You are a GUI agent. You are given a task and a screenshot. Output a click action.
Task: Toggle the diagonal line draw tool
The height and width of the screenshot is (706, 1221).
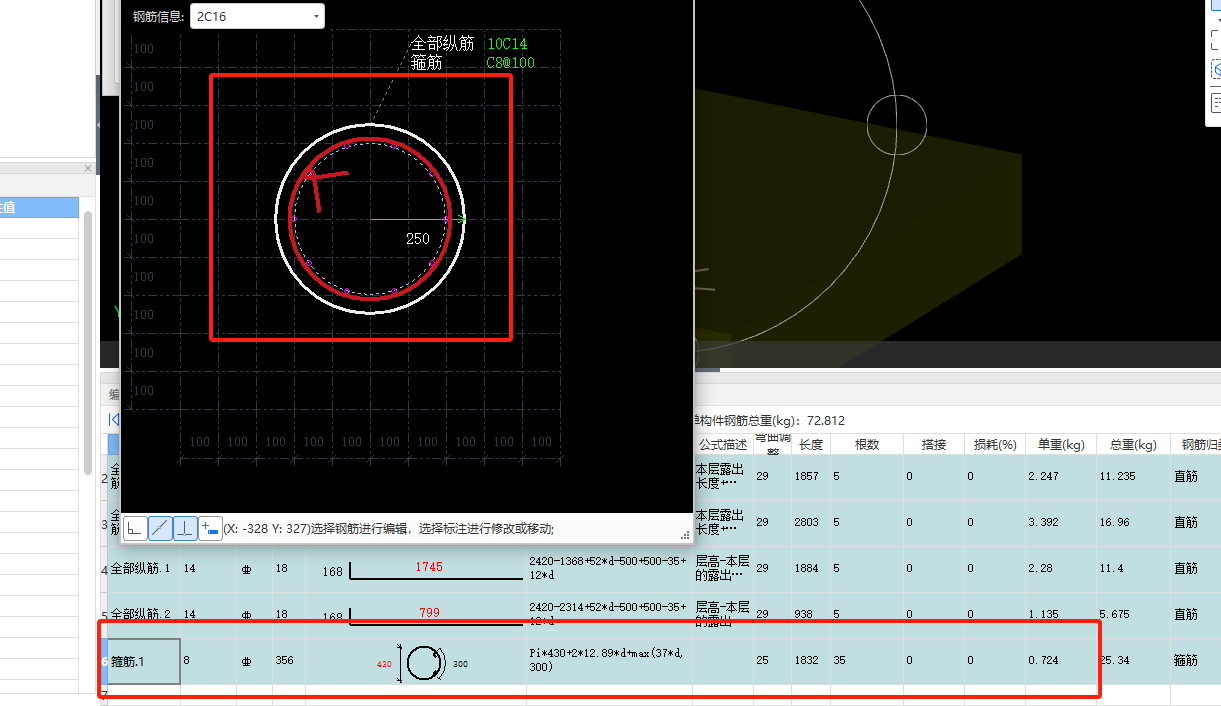[x=159, y=528]
